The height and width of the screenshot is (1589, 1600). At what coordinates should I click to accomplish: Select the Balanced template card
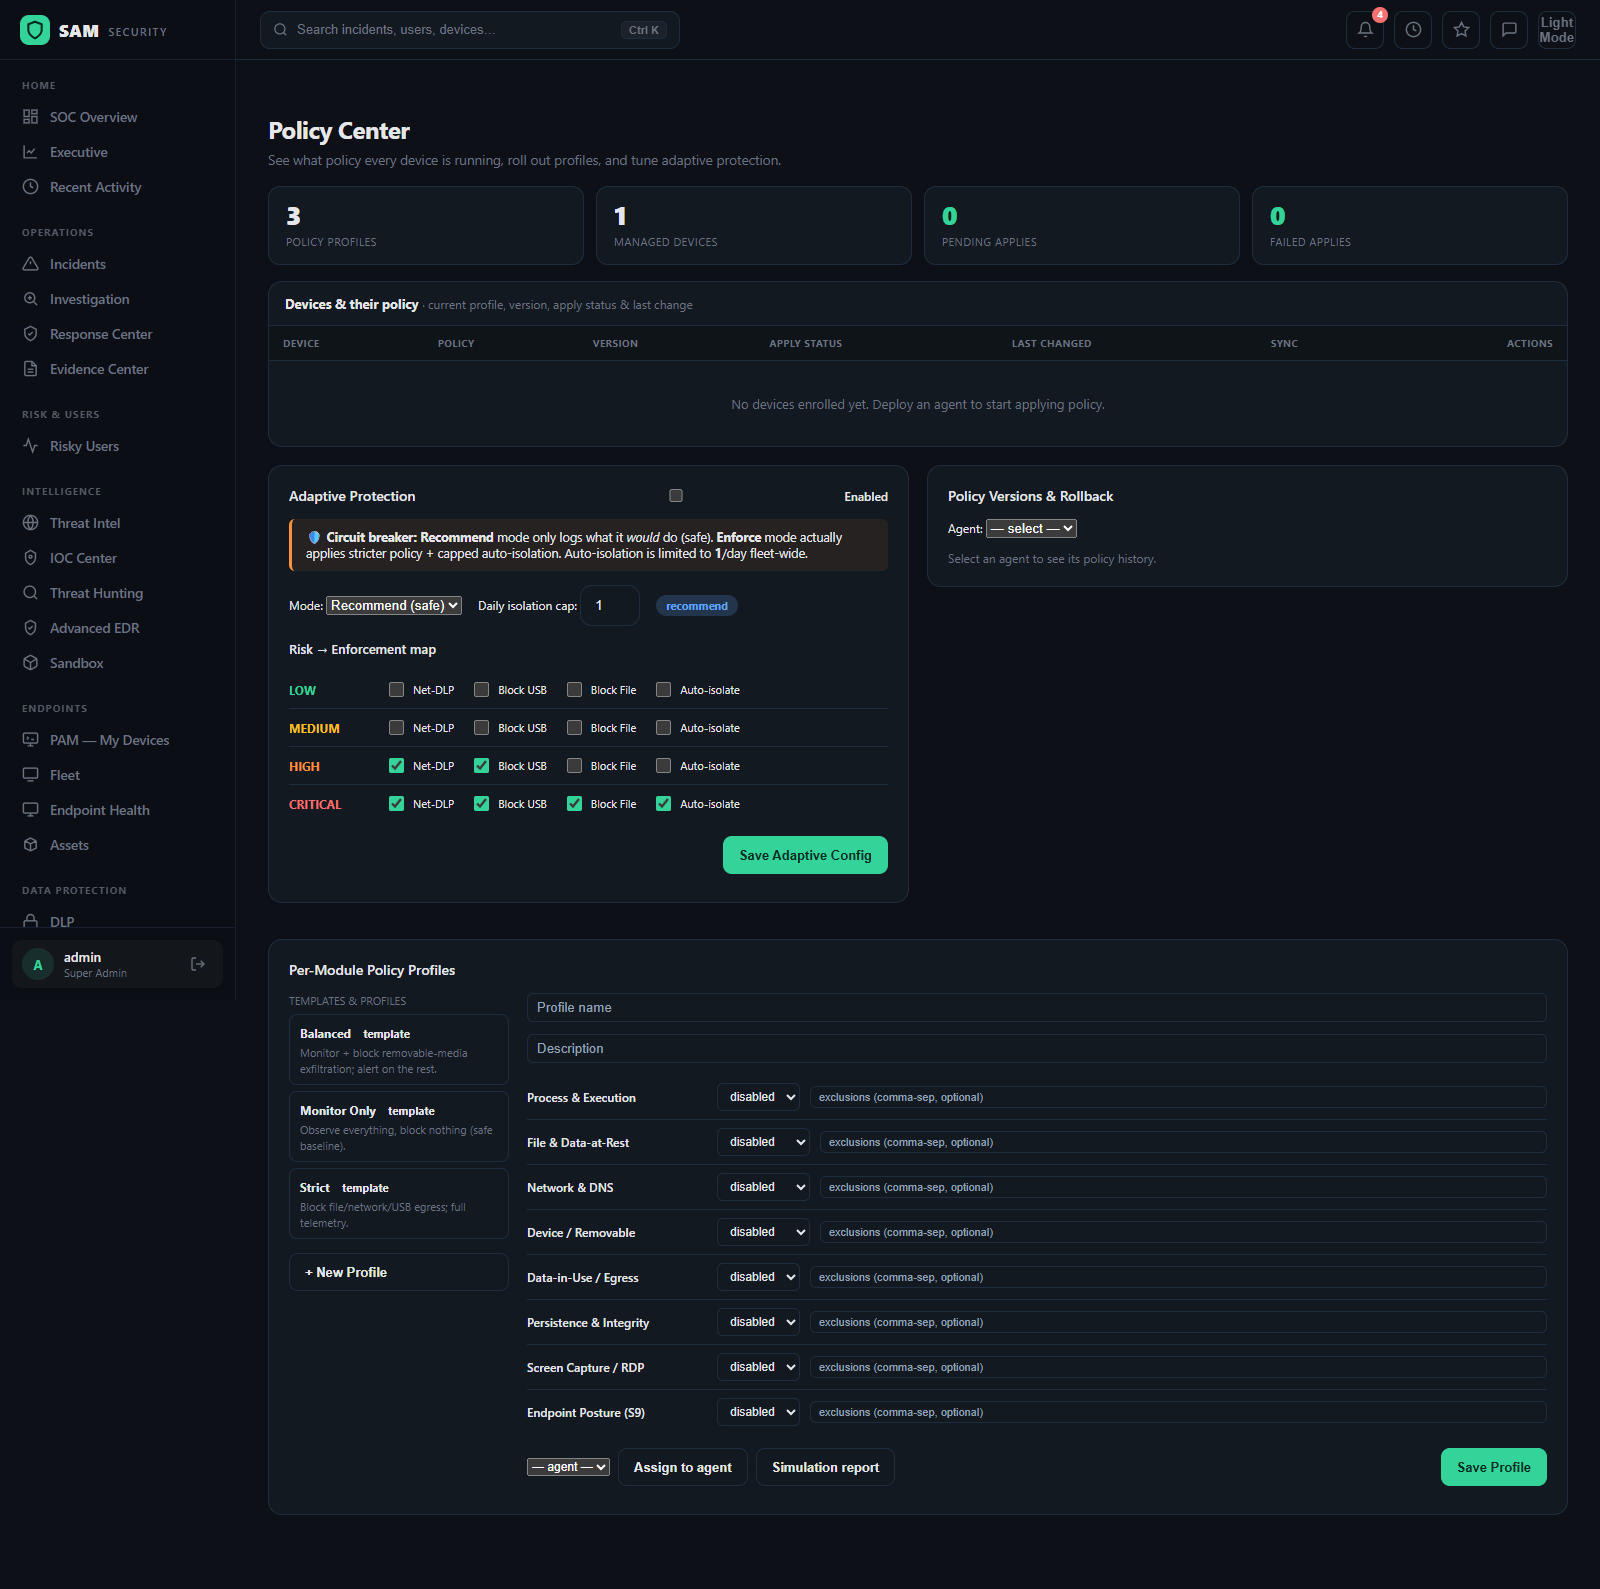[x=399, y=1050]
